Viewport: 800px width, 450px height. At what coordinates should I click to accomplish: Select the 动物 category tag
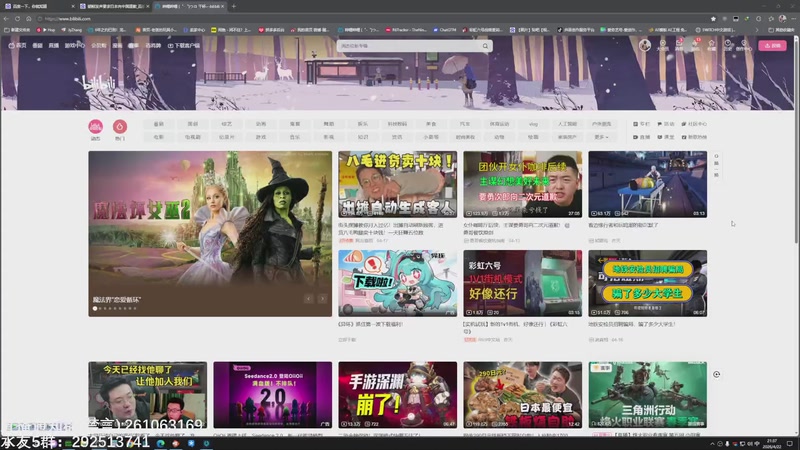pyautogui.click(x=499, y=137)
